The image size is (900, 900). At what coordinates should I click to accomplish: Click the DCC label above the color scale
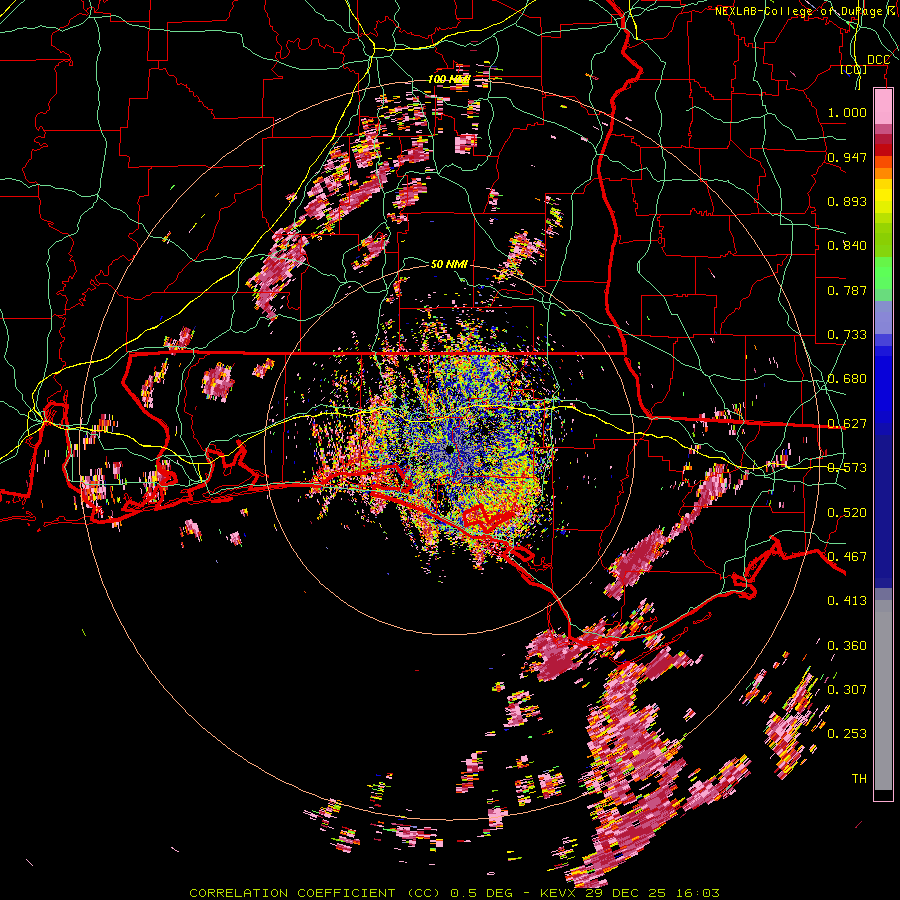click(x=878, y=60)
